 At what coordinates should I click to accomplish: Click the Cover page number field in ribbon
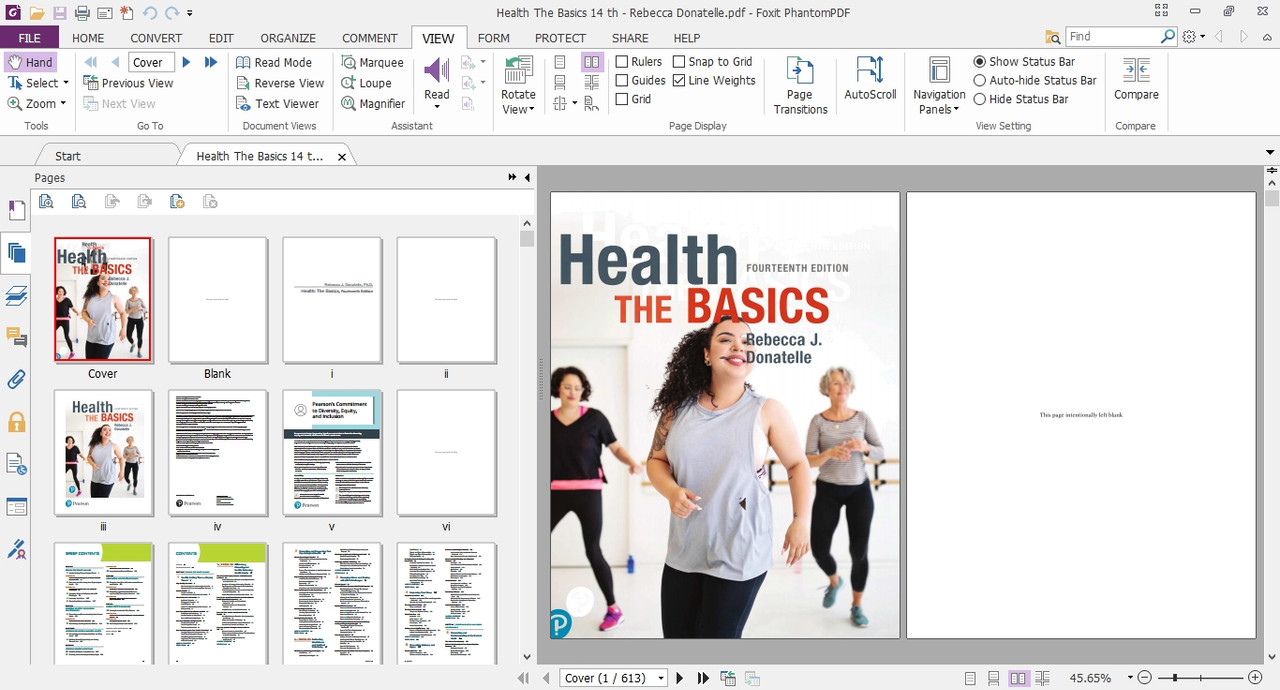tap(151, 62)
